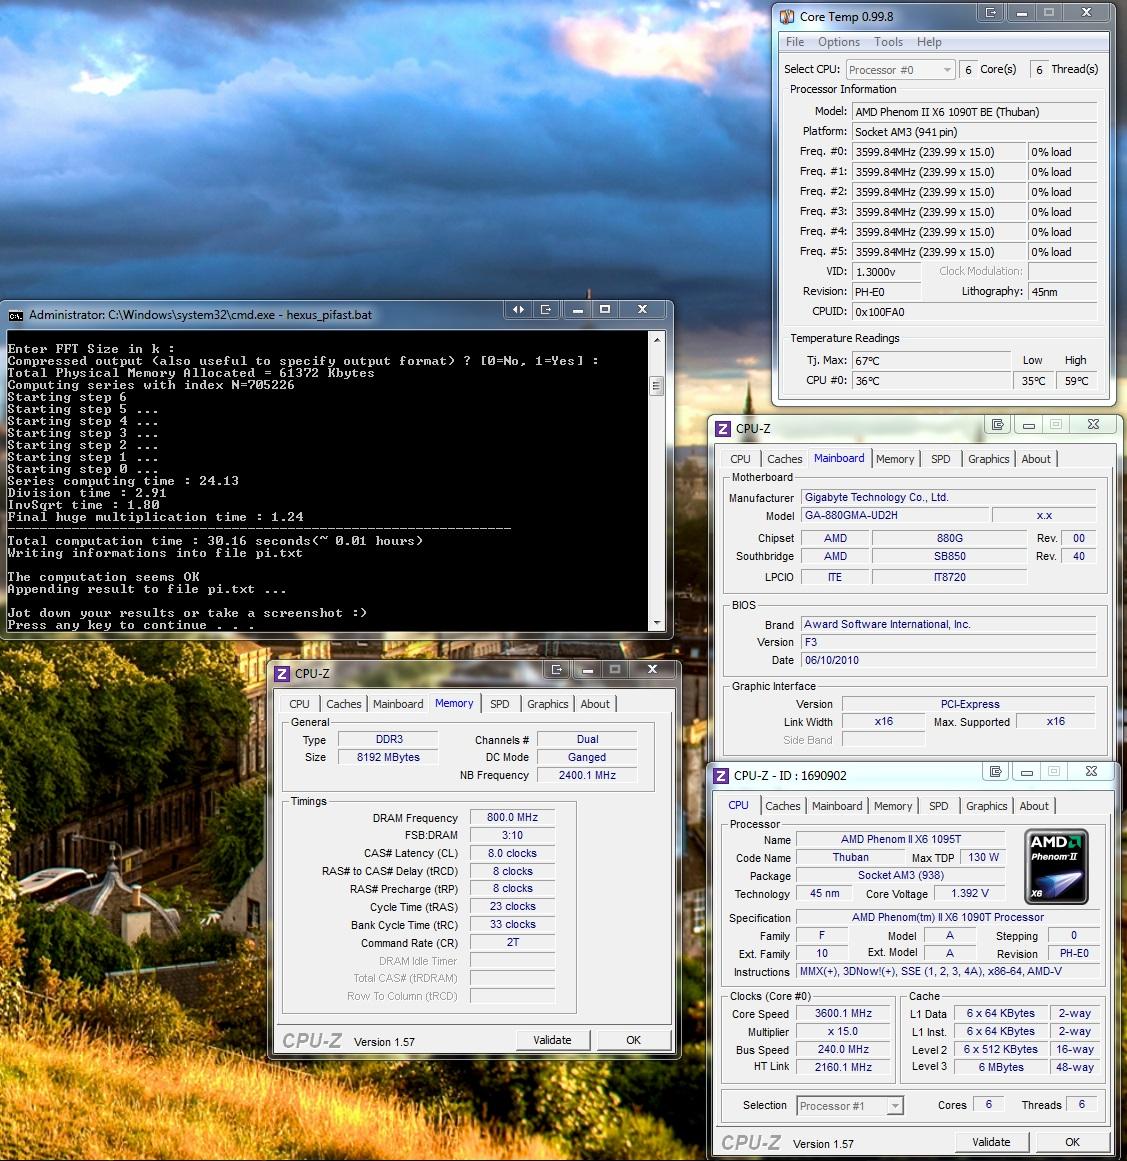Click the CPU-Z Mainboard window title icon
1127x1161 pixels.
click(x=723, y=429)
